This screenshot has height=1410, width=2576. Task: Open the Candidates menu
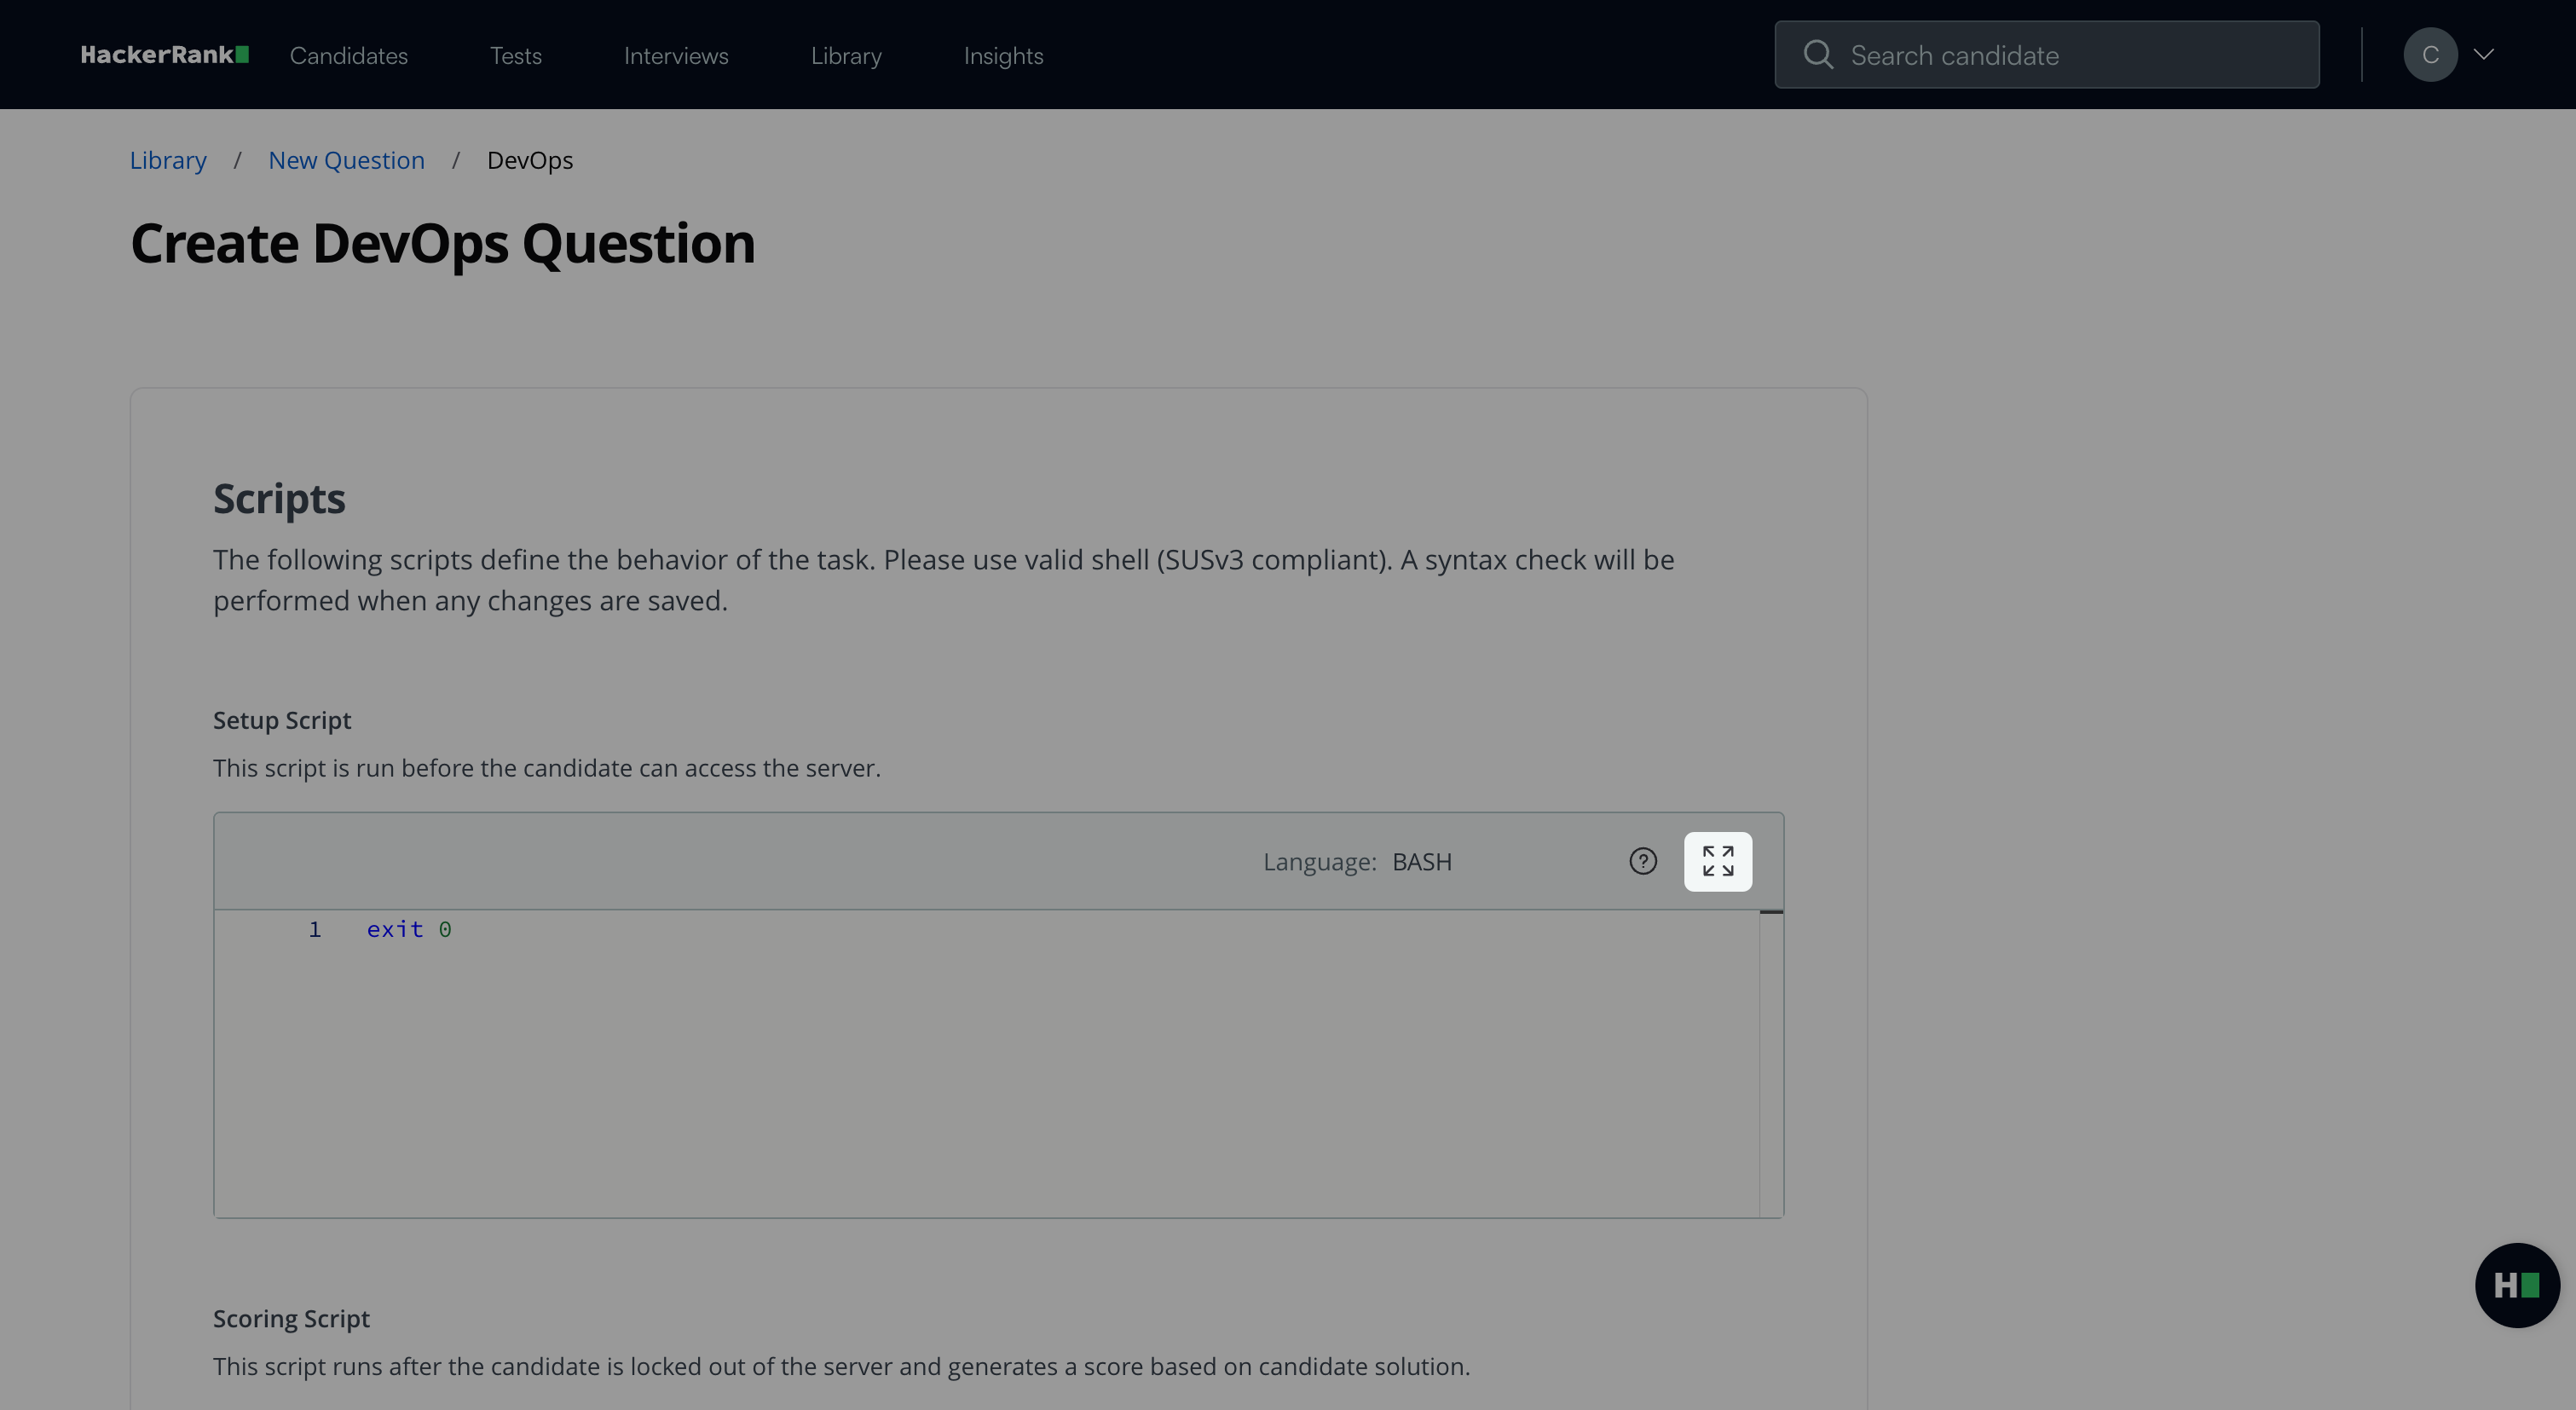click(348, 56)
